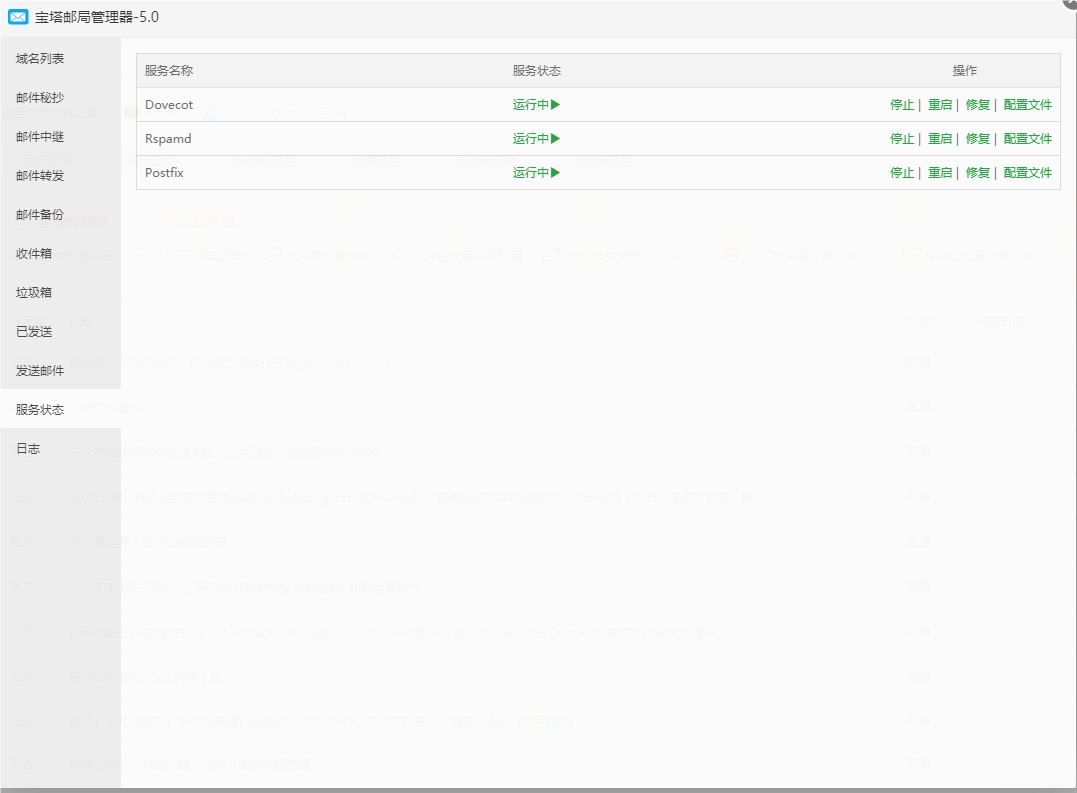Viewport: 1077px width, 793px height.
Task: Open the 邮件秘抄 sidebar menu
Action: [40, 97]
